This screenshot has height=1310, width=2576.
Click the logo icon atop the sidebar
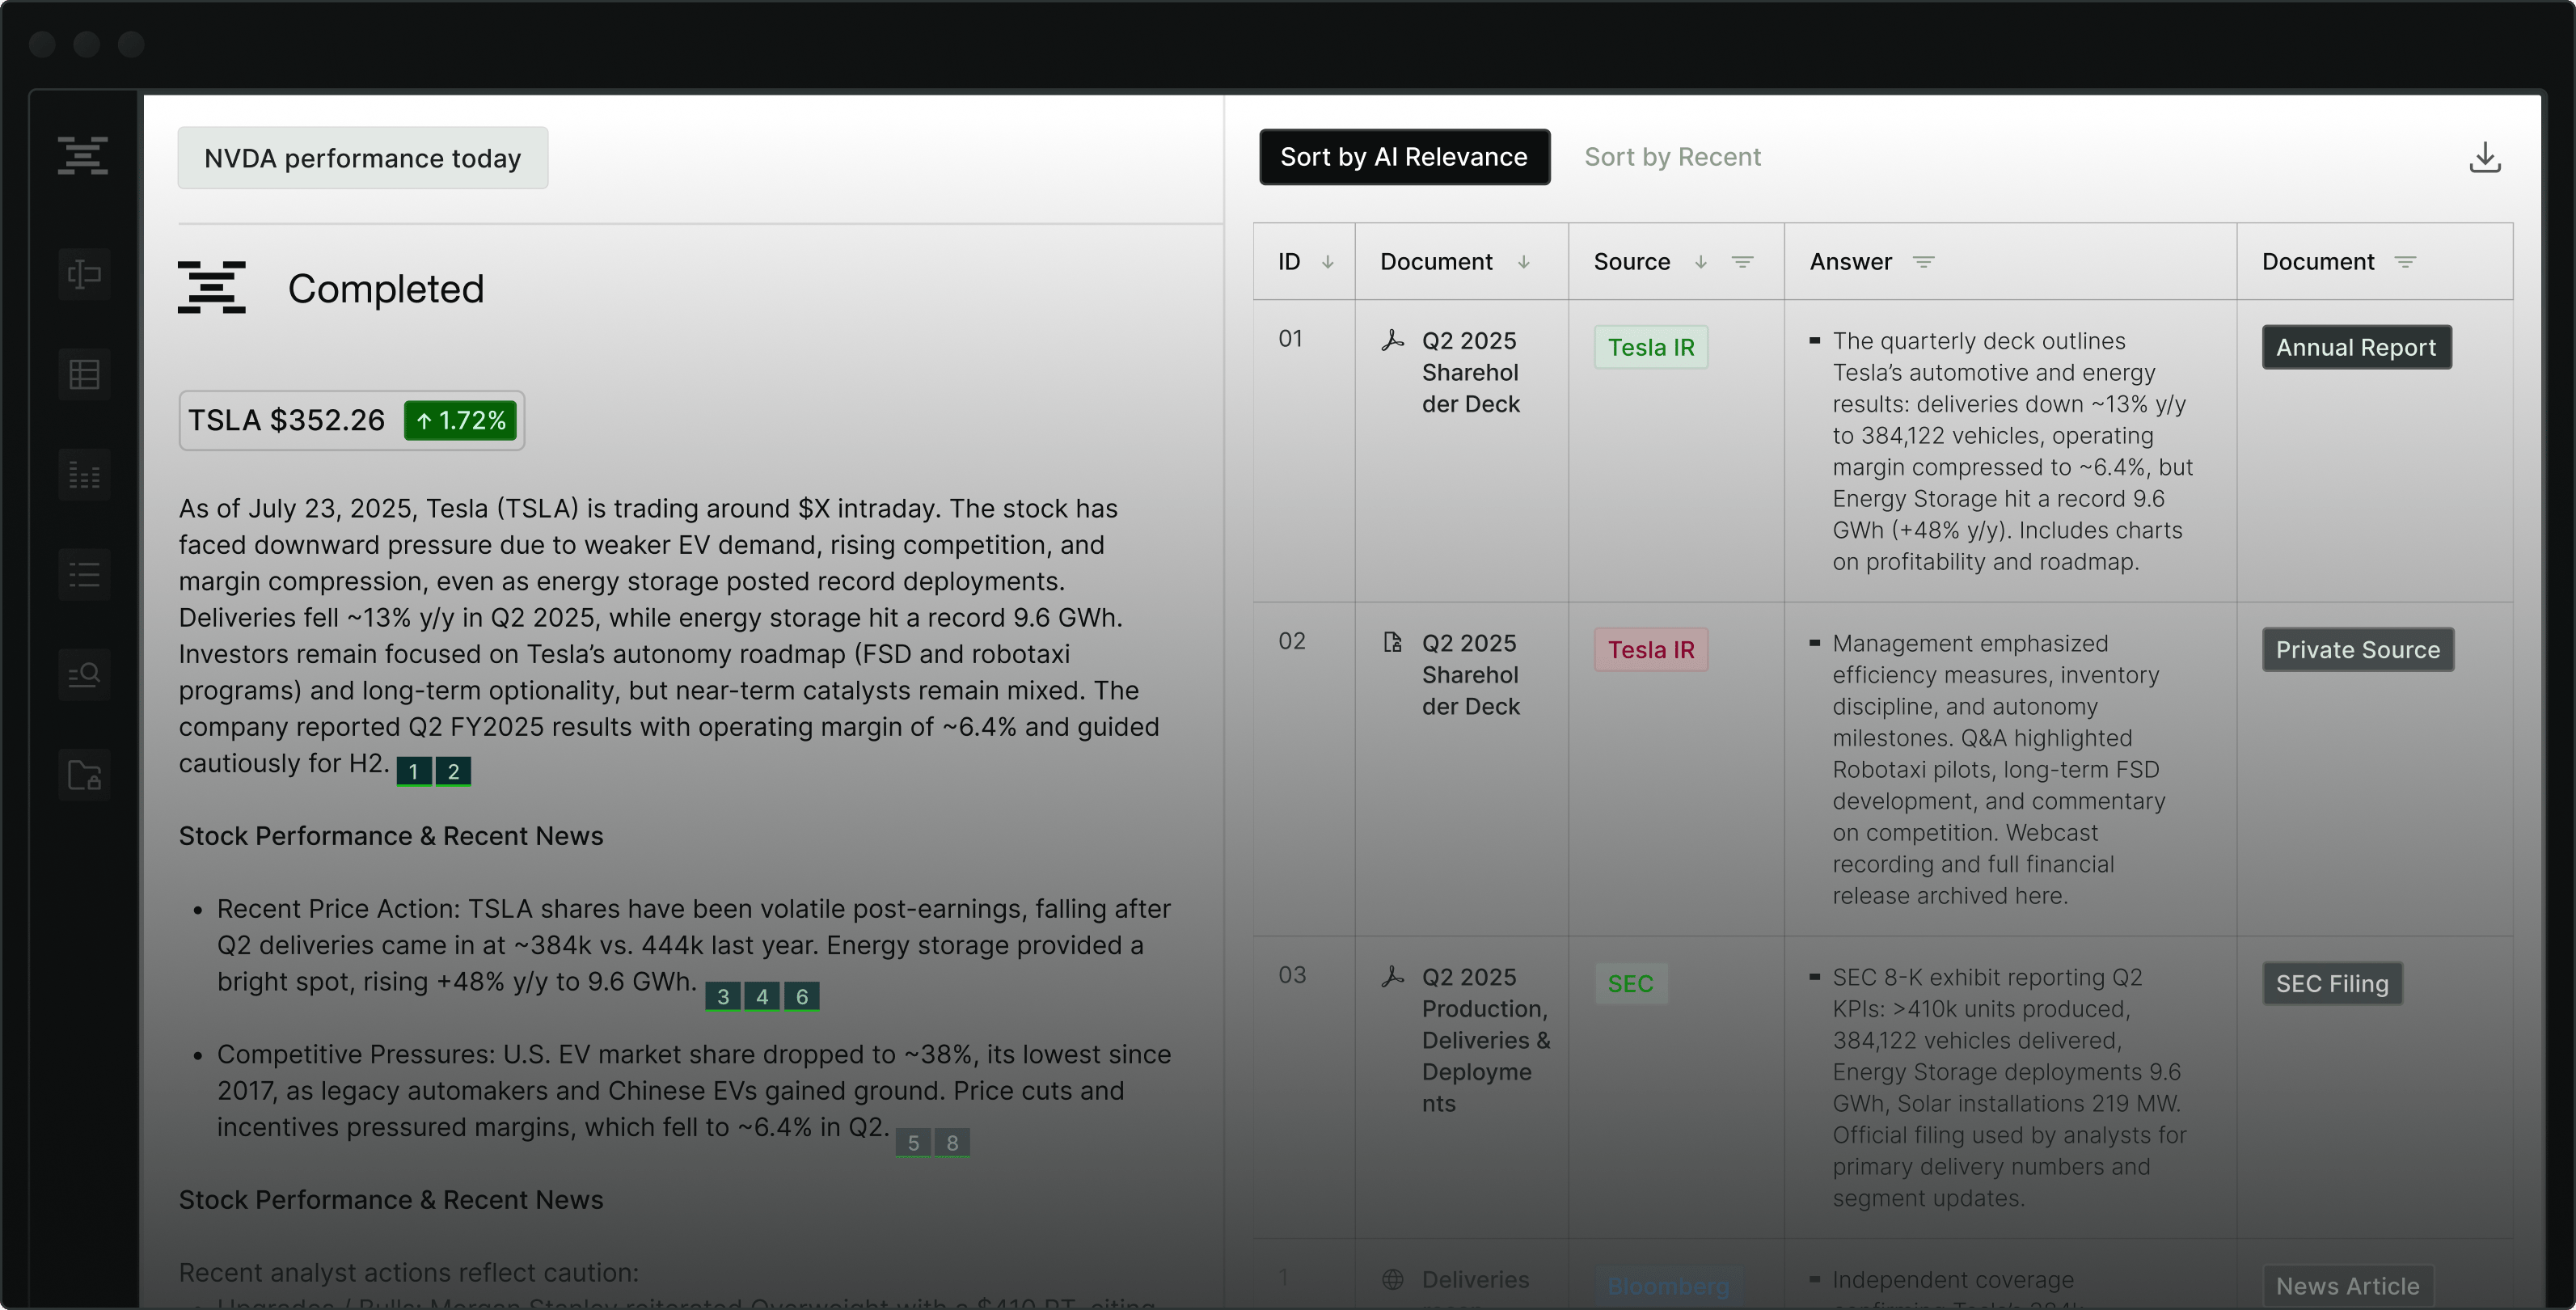[83, 155]
